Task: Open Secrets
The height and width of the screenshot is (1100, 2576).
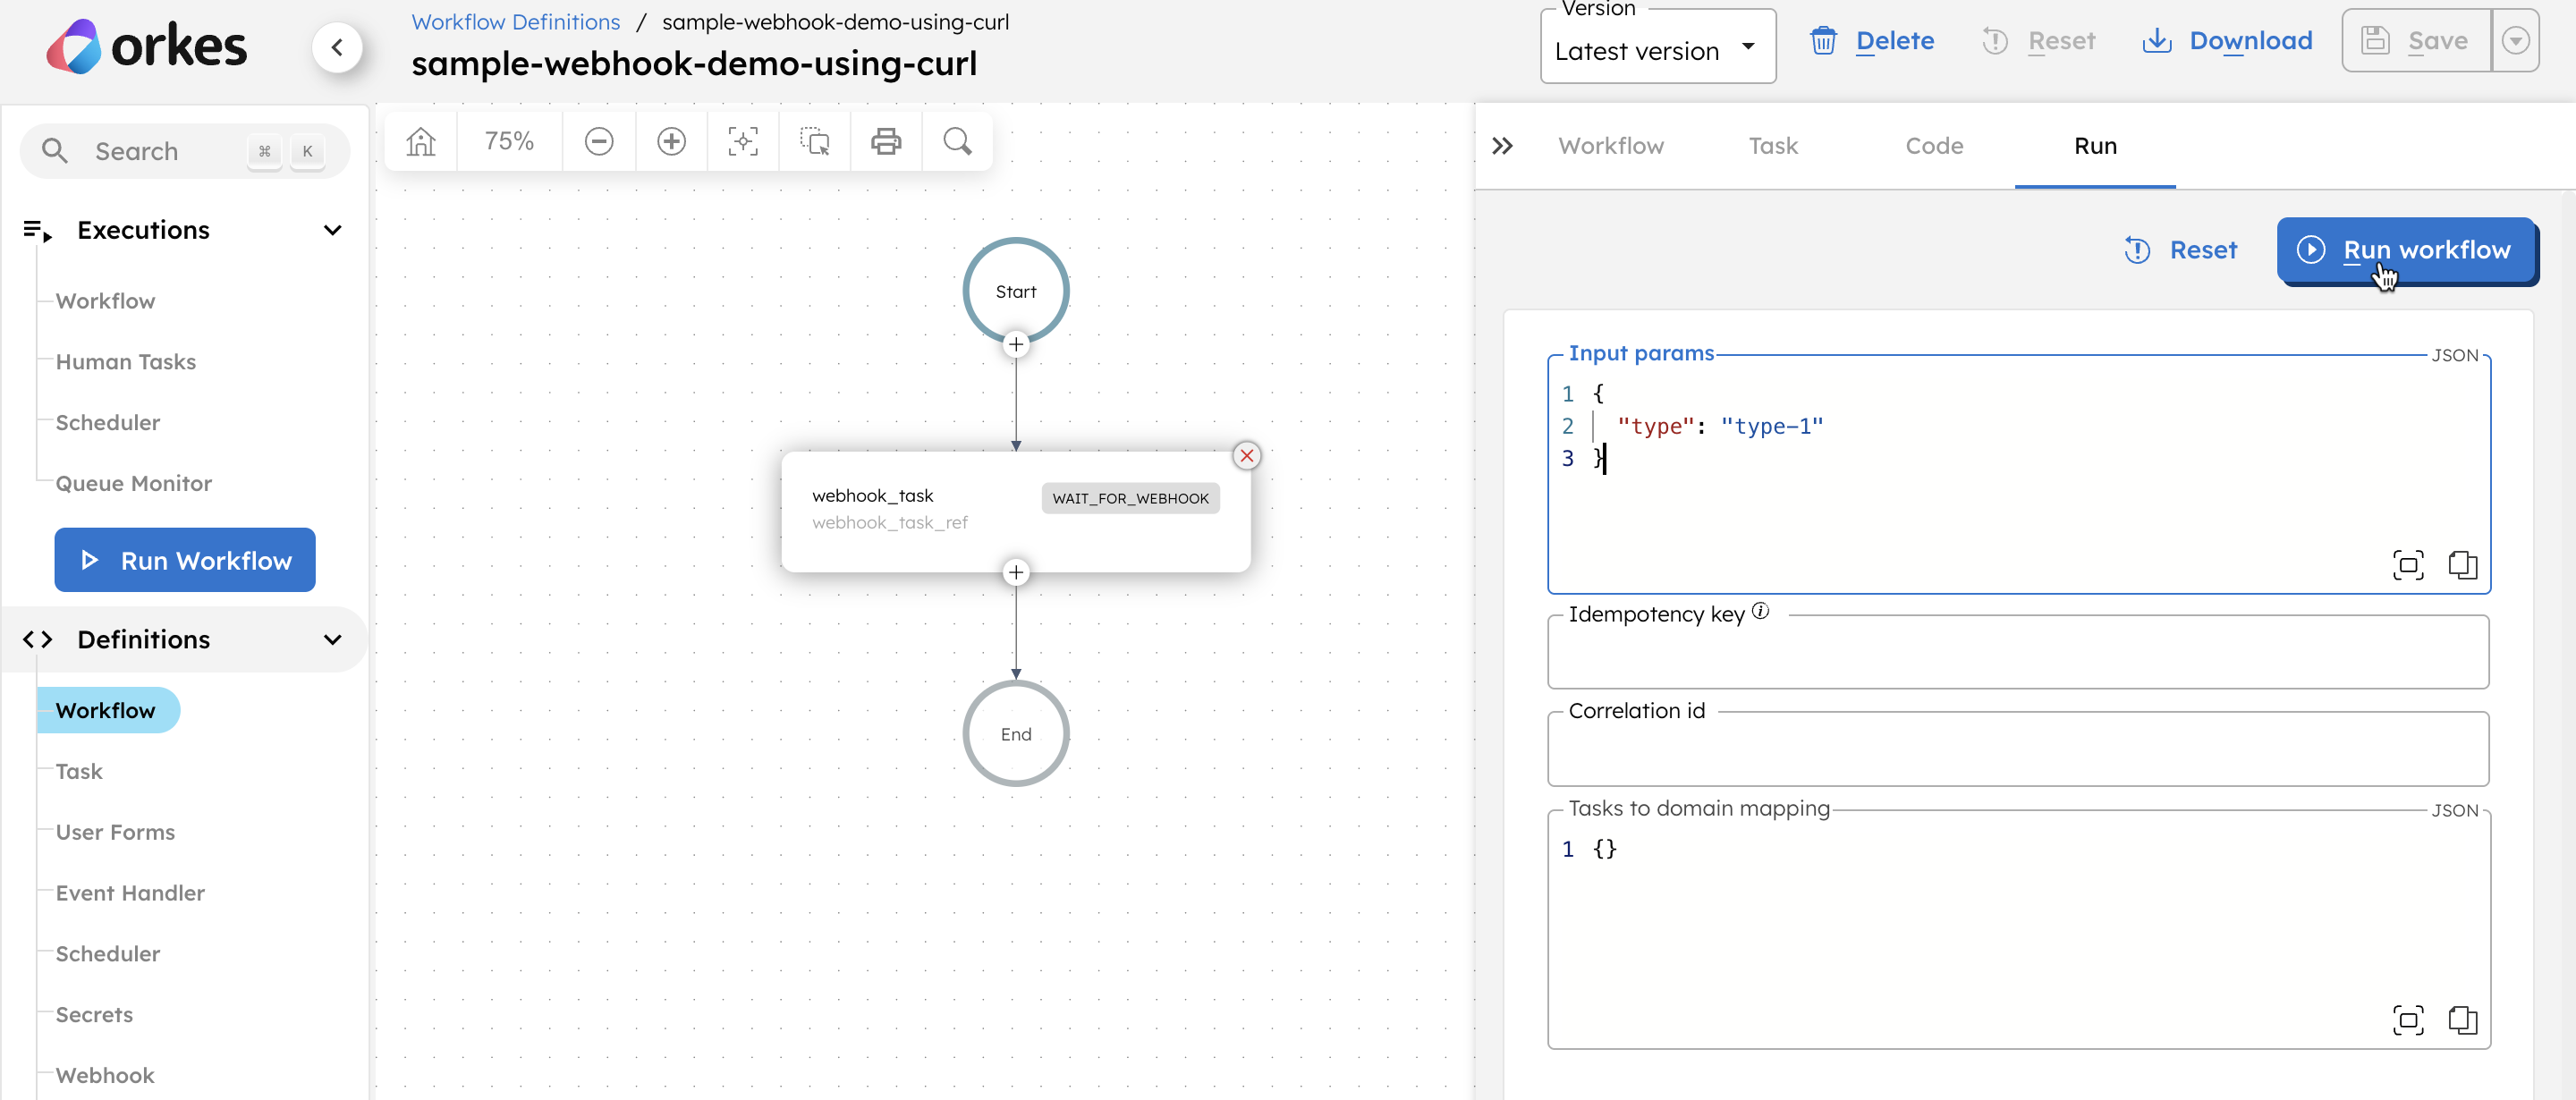Action: coord(94,1015)
